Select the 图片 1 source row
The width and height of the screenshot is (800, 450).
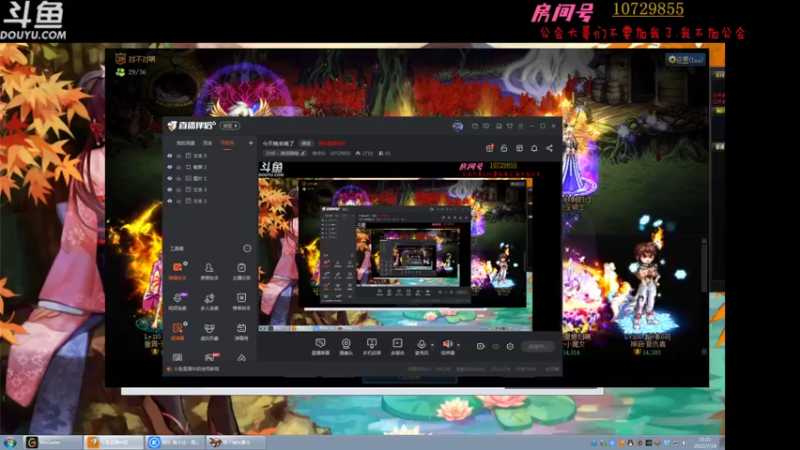210,178
